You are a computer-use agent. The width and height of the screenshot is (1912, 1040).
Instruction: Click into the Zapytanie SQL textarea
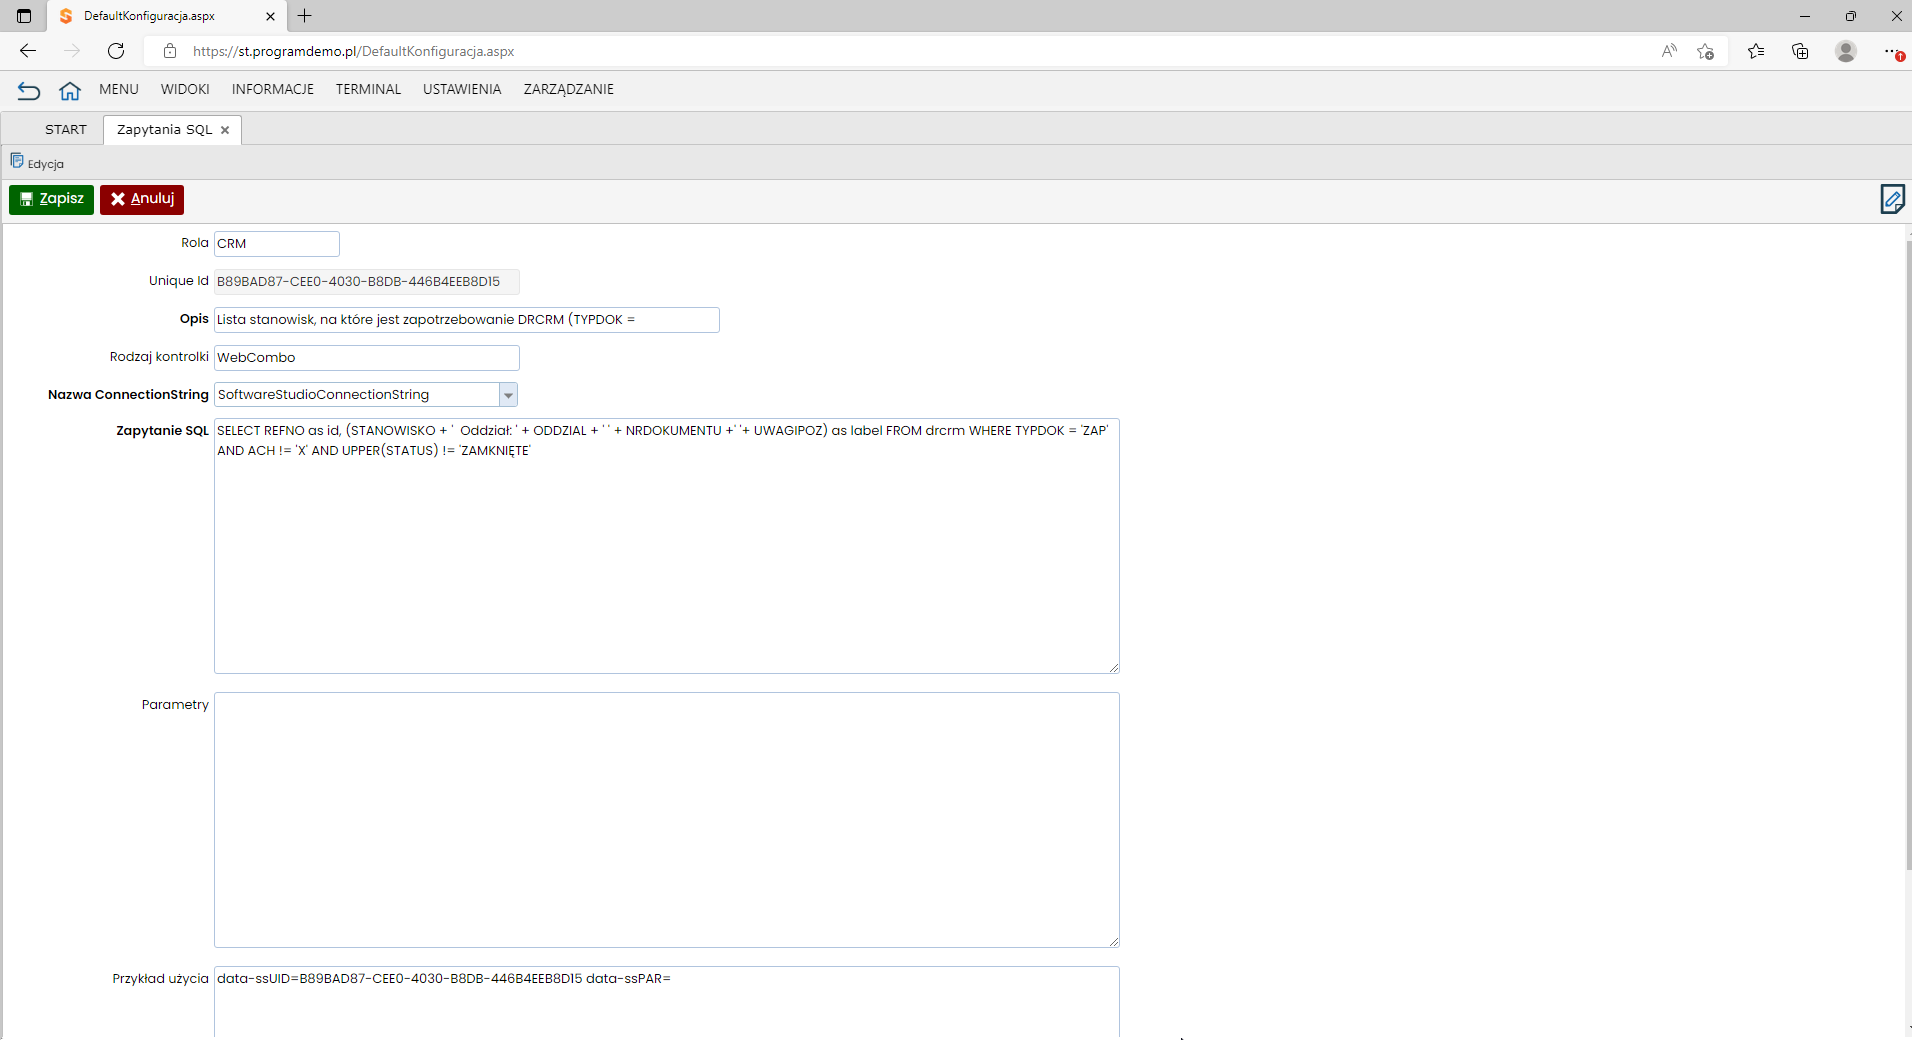(667, 546)
